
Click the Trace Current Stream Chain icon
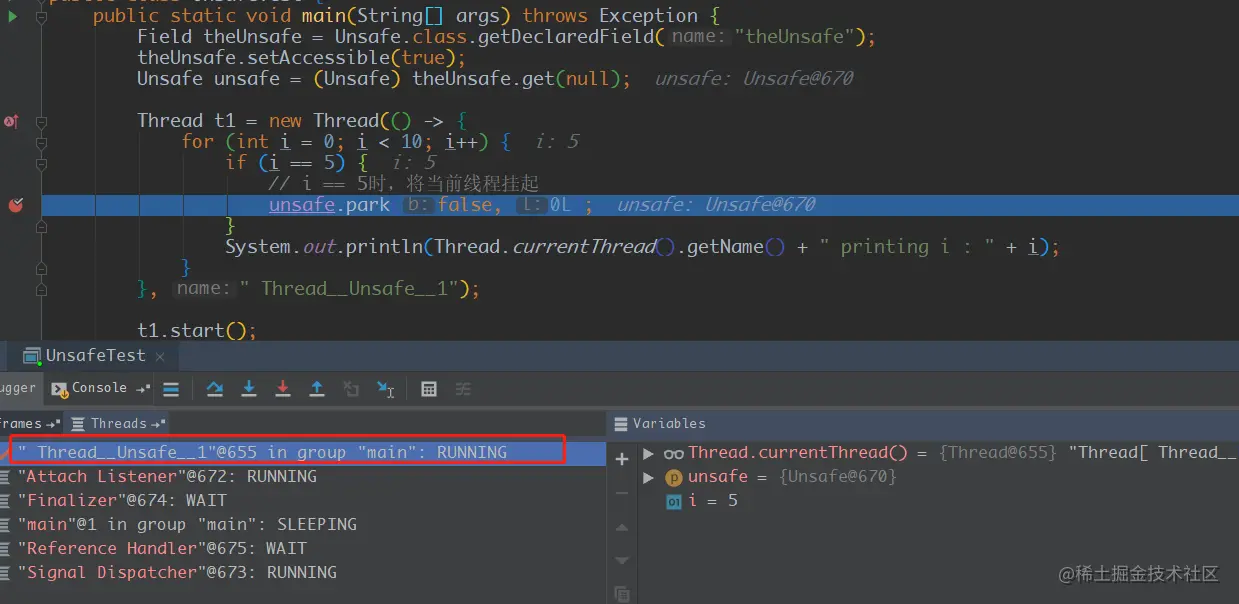463,389
